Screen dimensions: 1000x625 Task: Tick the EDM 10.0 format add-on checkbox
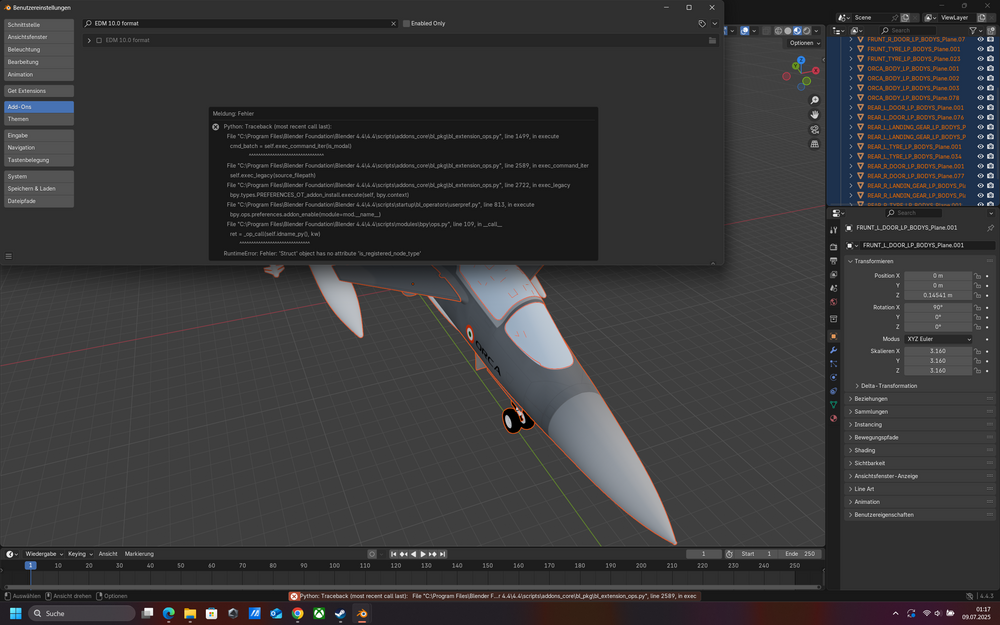tap(99, 40)
